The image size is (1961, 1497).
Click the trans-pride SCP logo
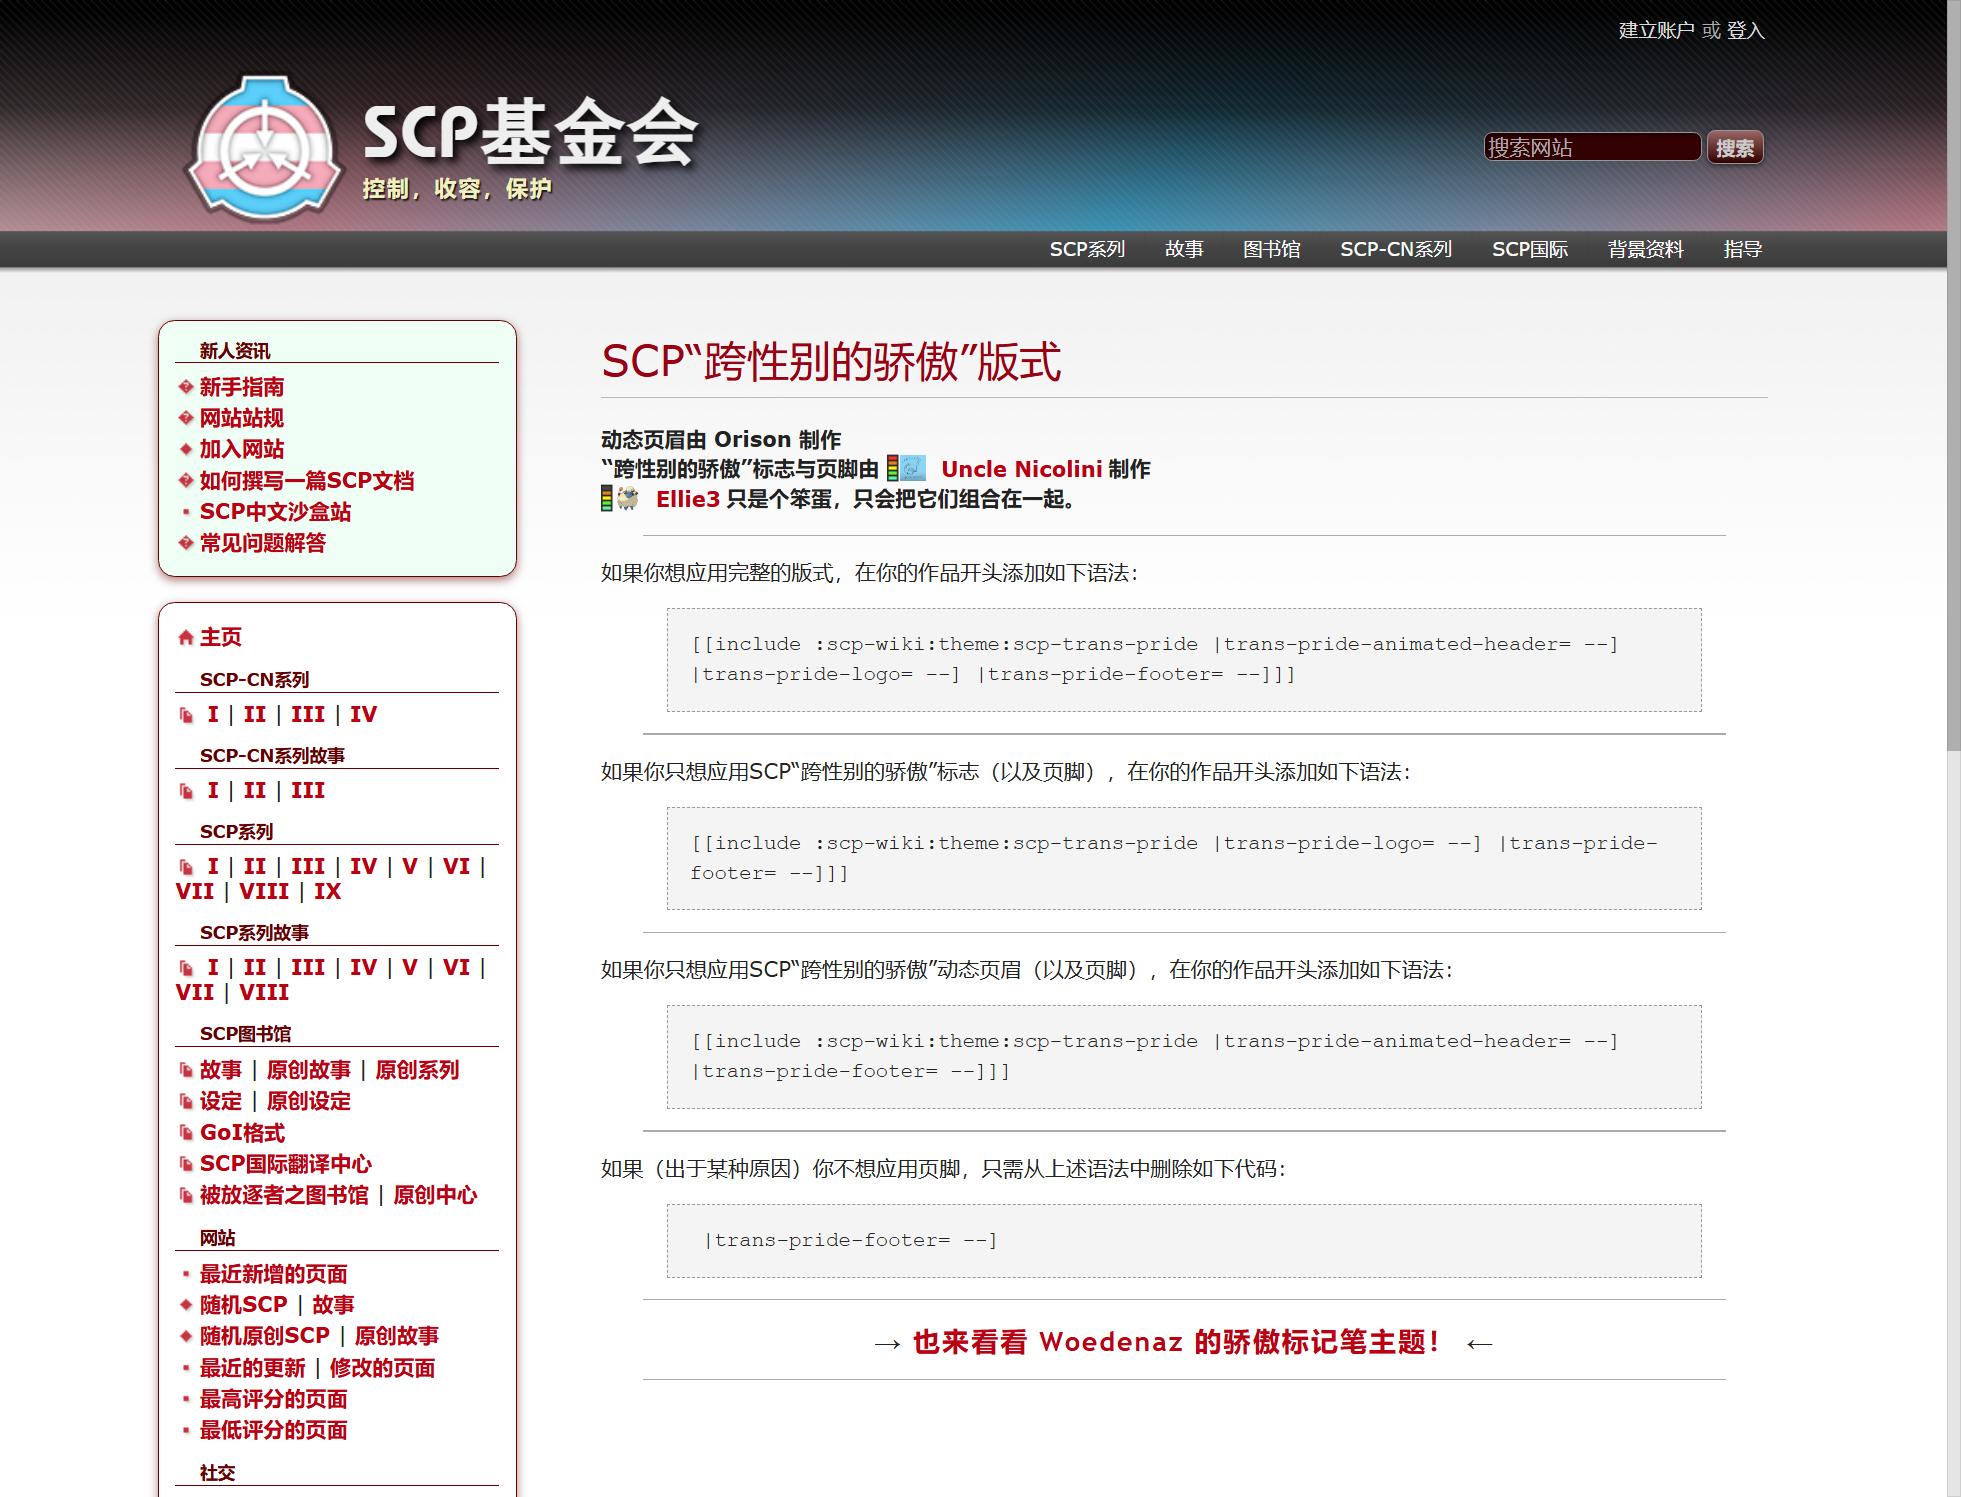(265, 147)
